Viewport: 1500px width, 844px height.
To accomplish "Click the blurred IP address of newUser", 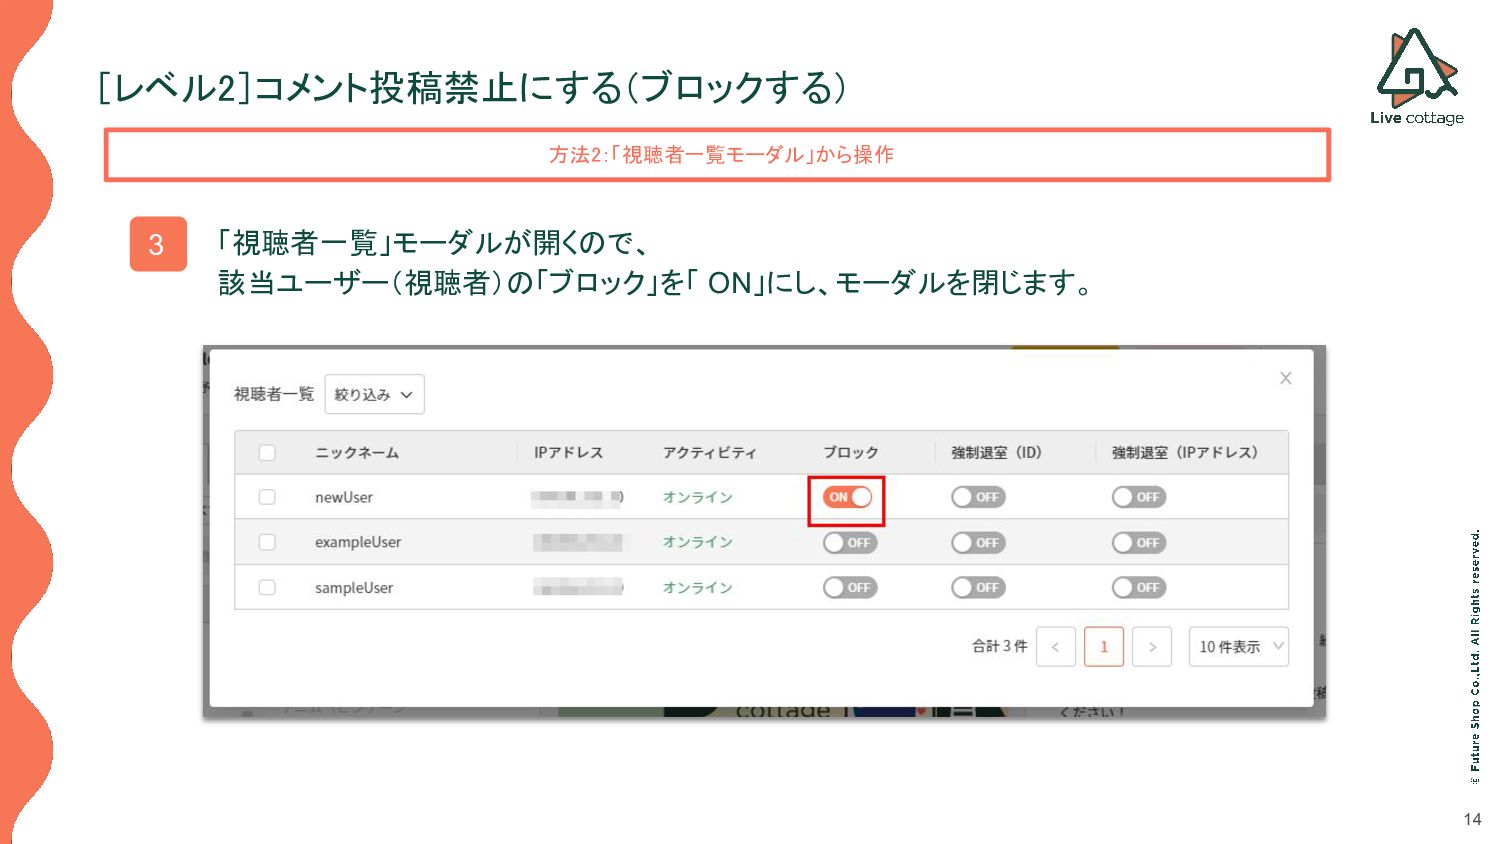I will 578,497.
